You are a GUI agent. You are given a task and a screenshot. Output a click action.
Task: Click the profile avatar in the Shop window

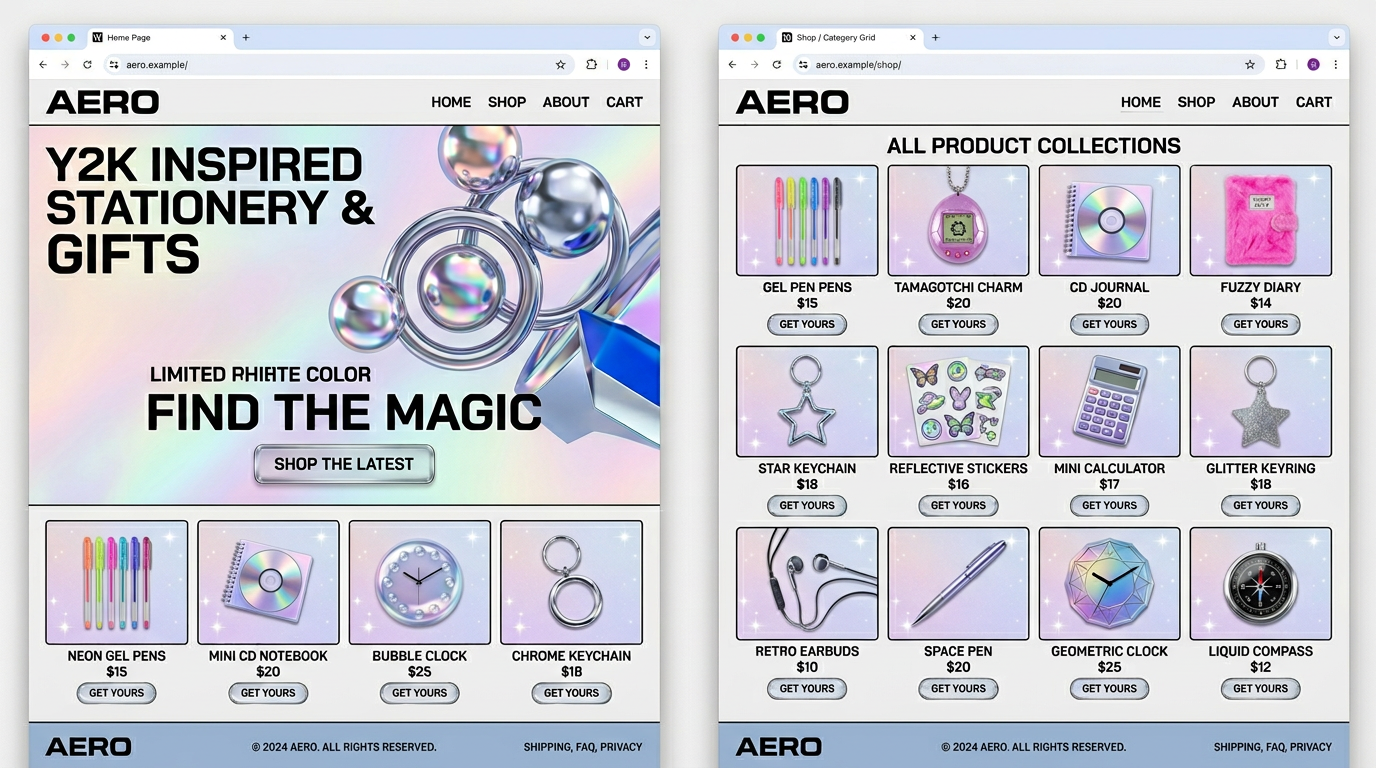point(1313,65)
